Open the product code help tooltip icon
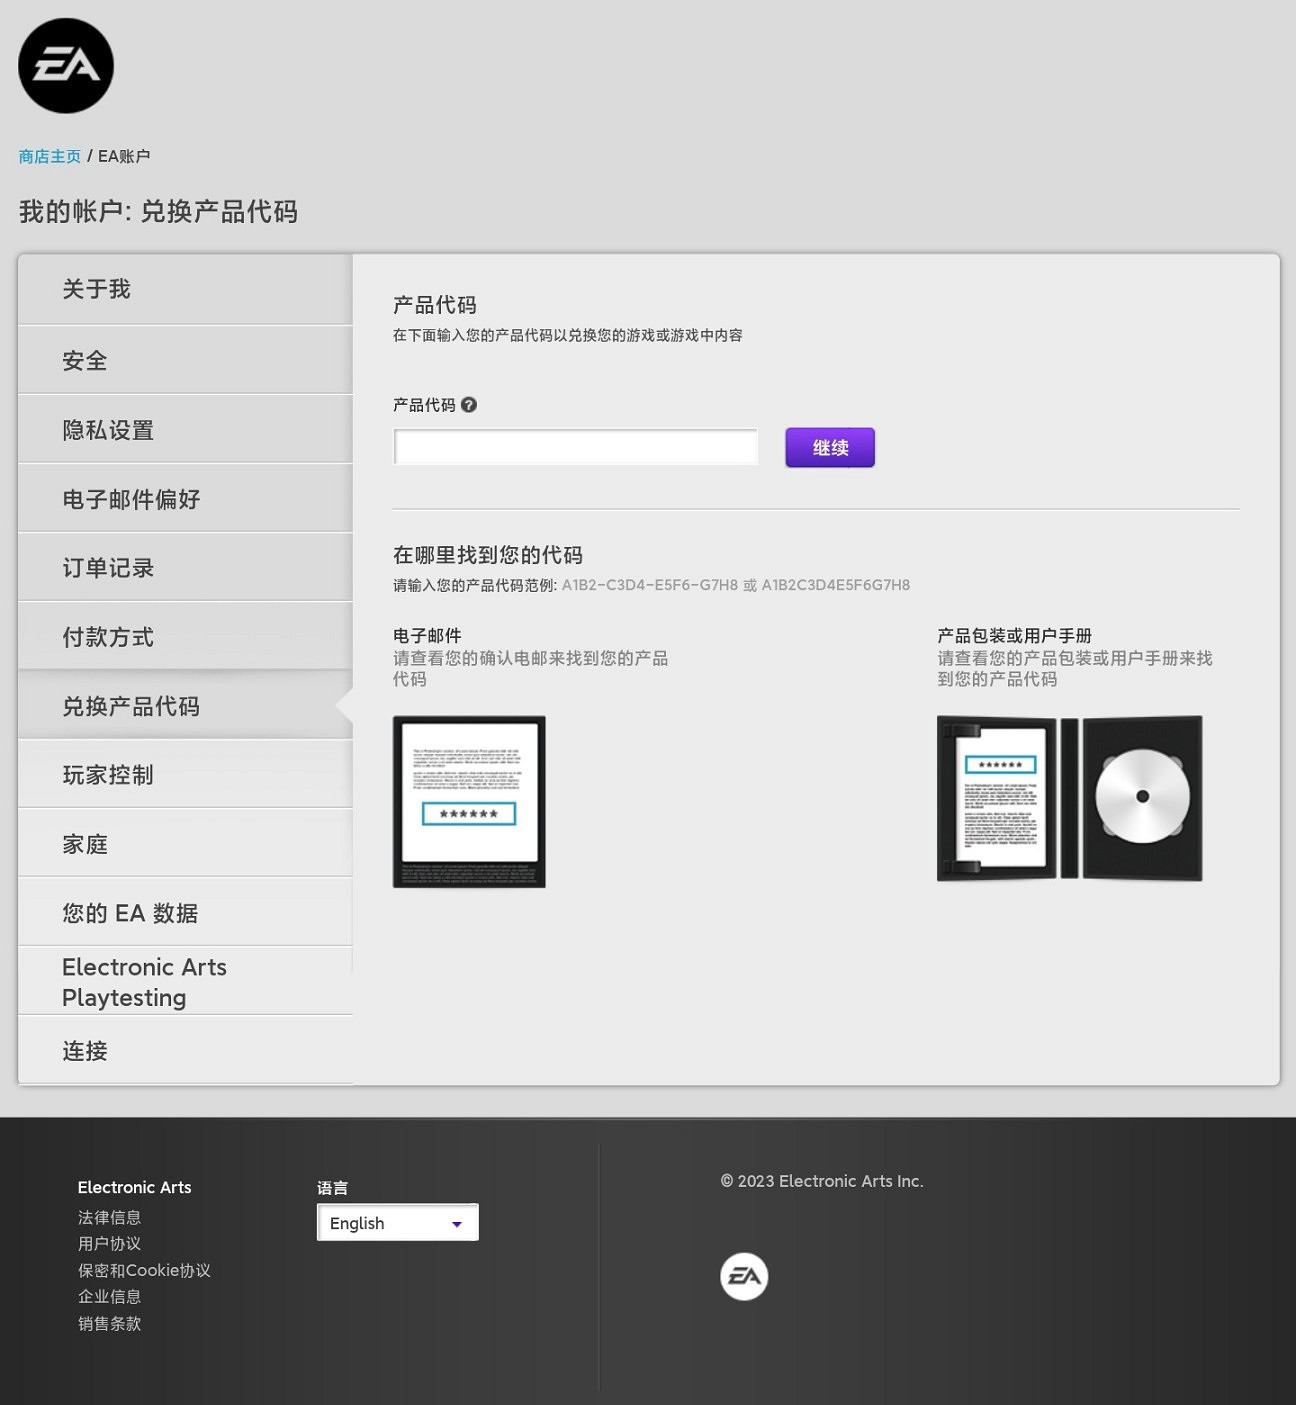The width and height of the screenshot is (1296, 1405). click(470, 404)
